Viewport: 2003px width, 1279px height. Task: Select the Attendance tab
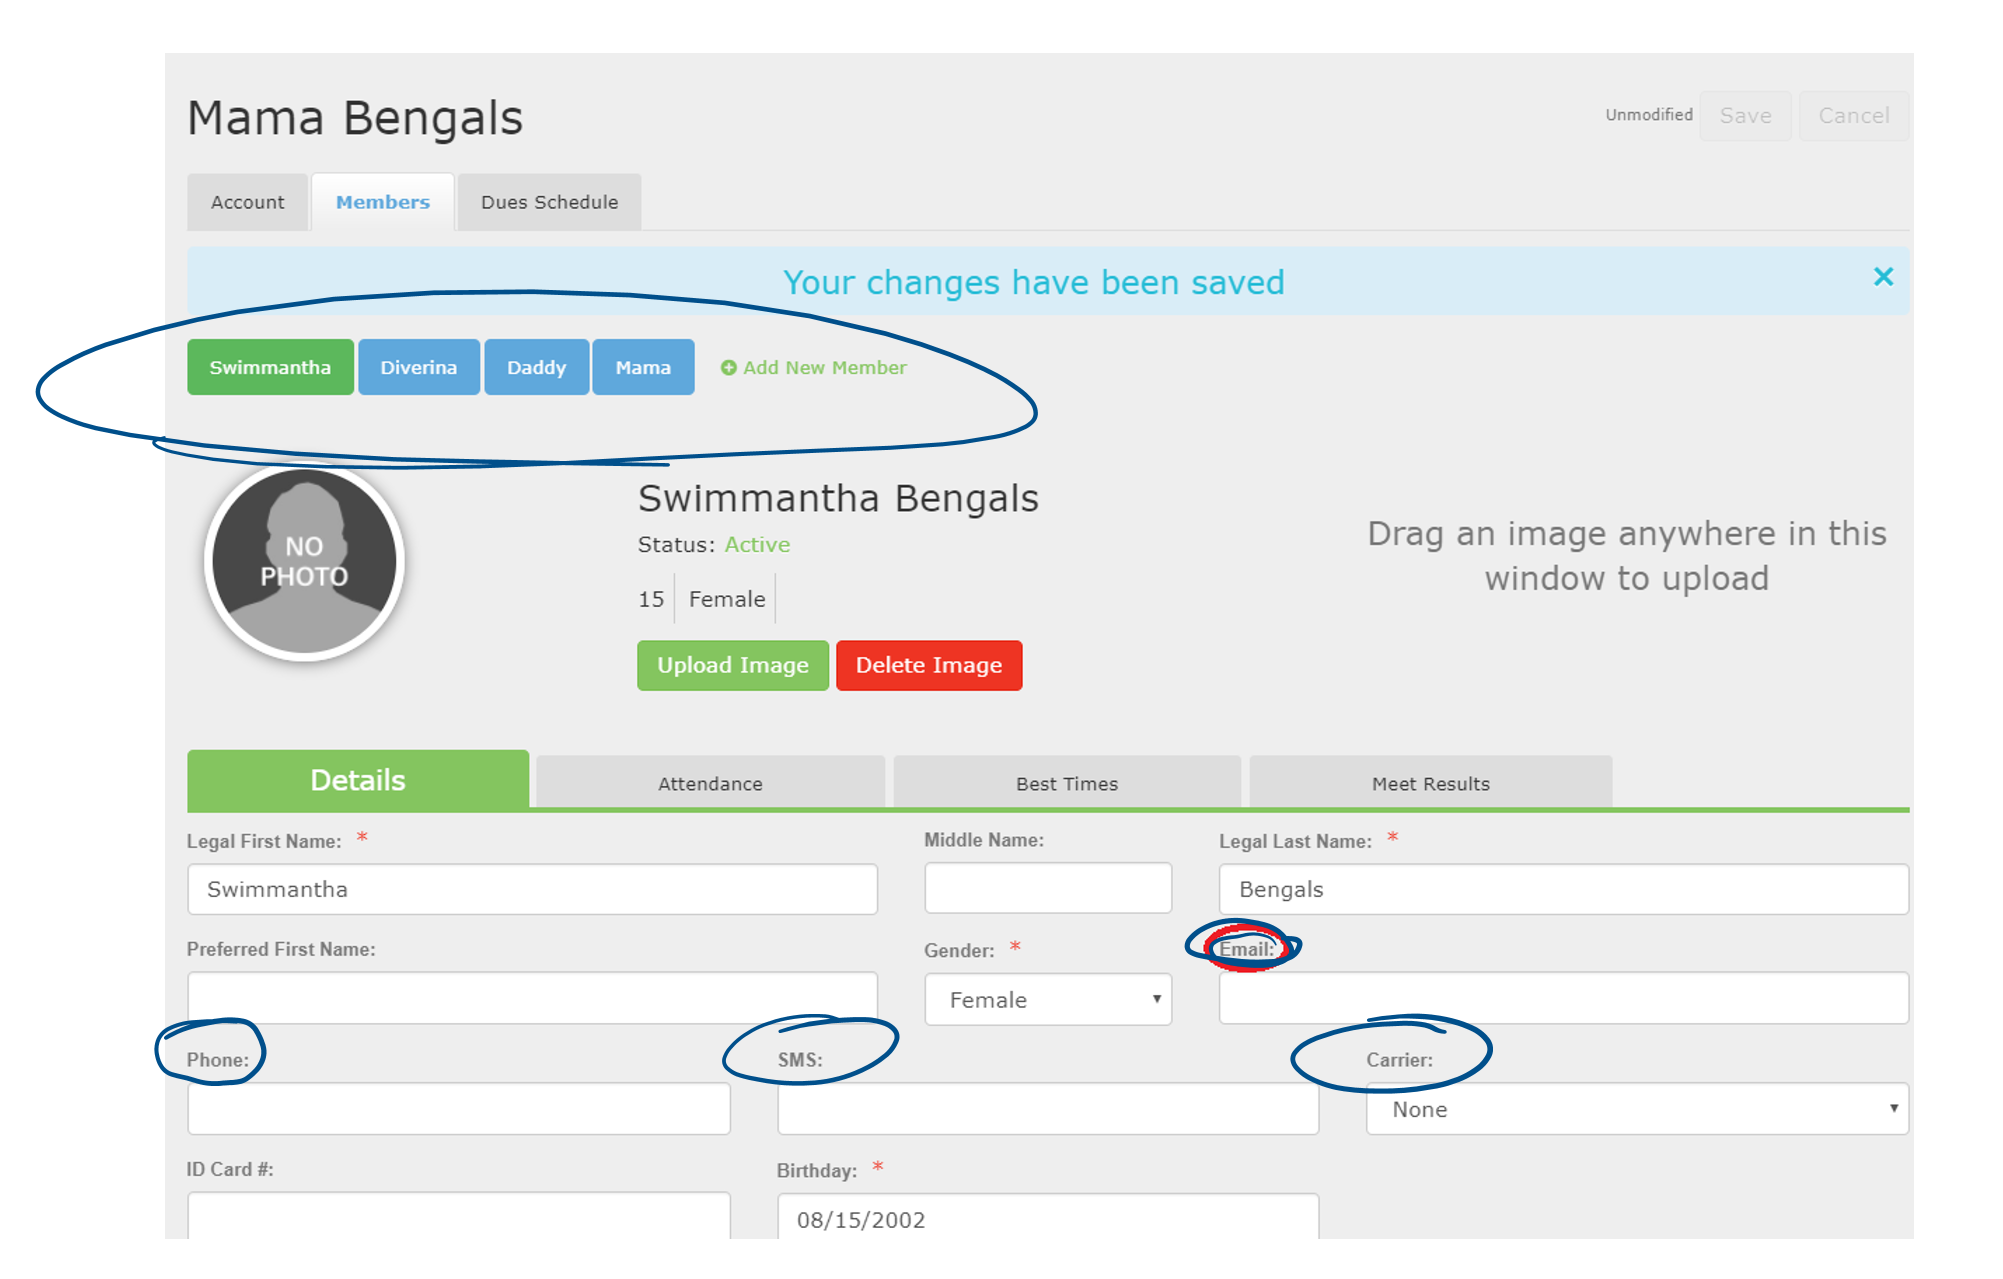[x=710, y=783]
